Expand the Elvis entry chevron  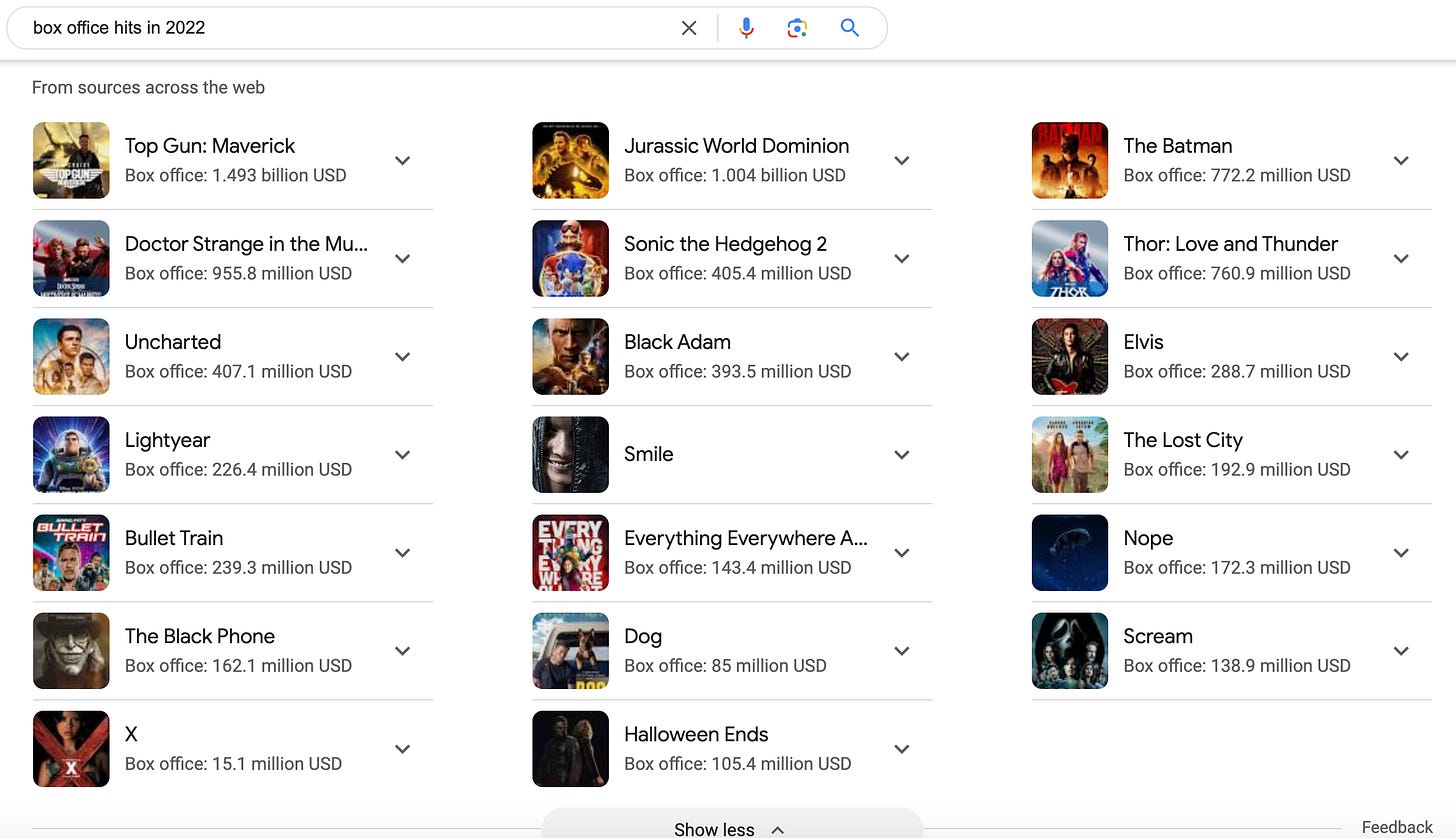point(1401,356)
